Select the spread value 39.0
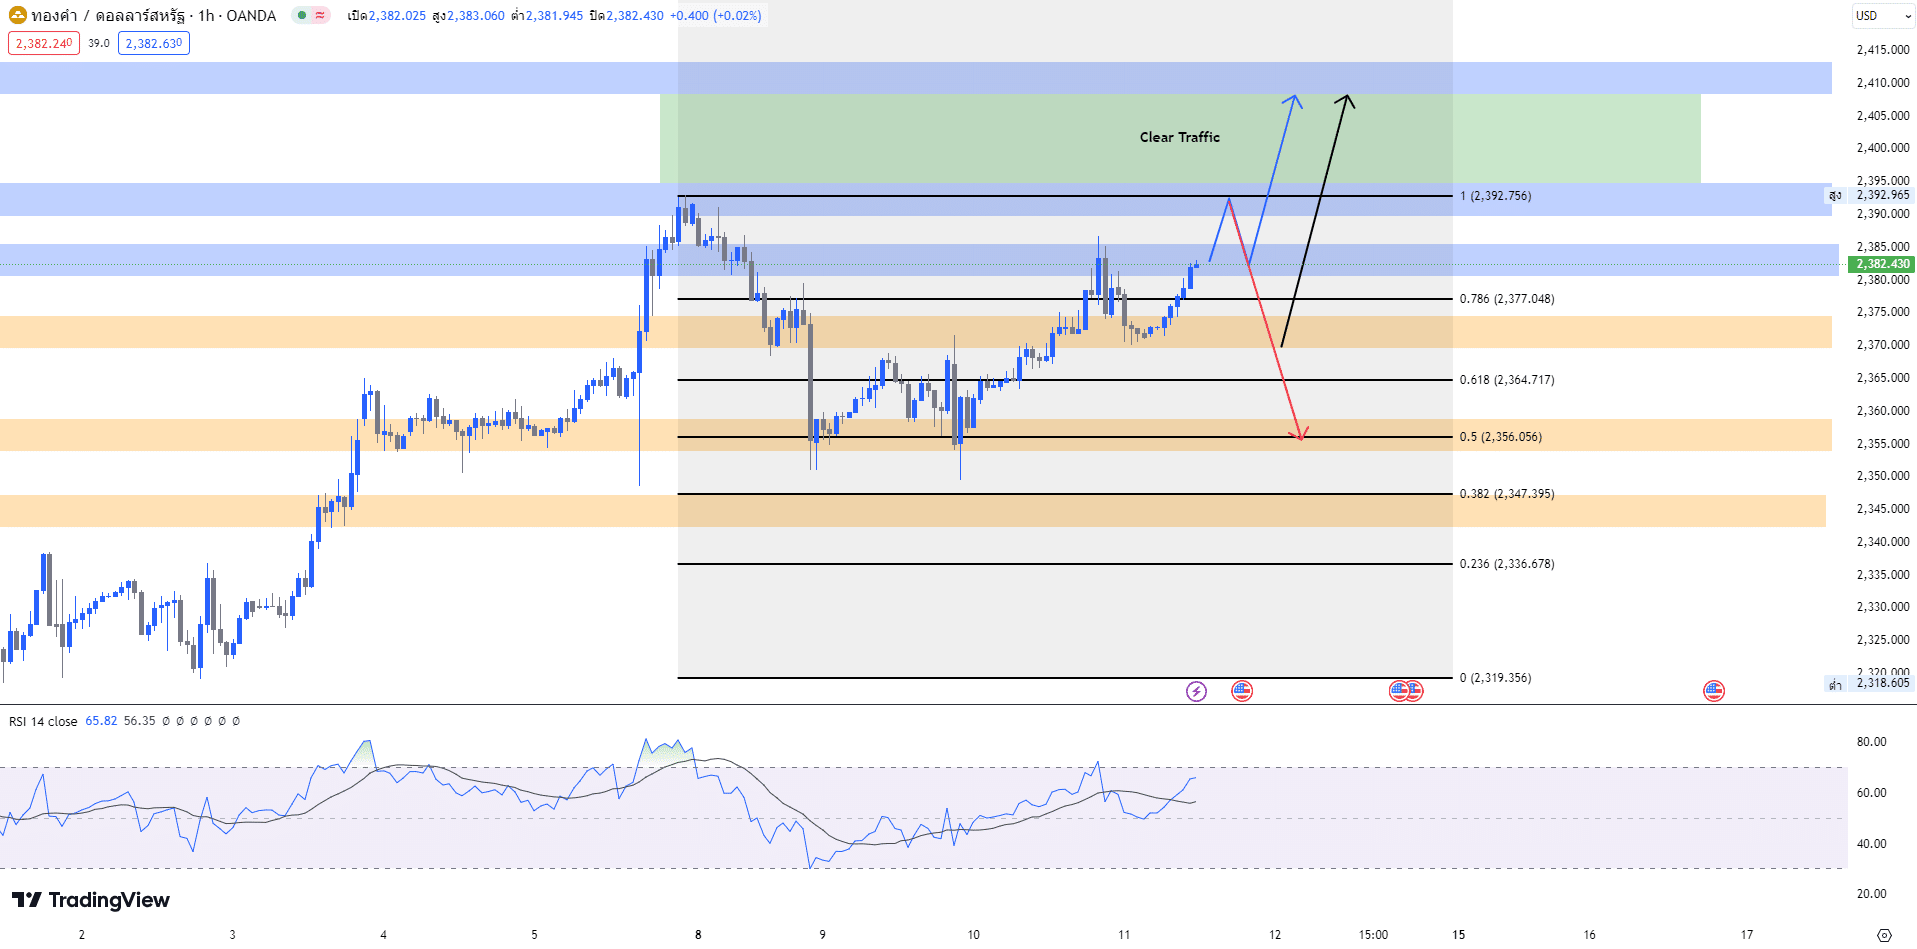Image resolution: width=1917 pixels, height=949 pixels. (x=99, y=43)
